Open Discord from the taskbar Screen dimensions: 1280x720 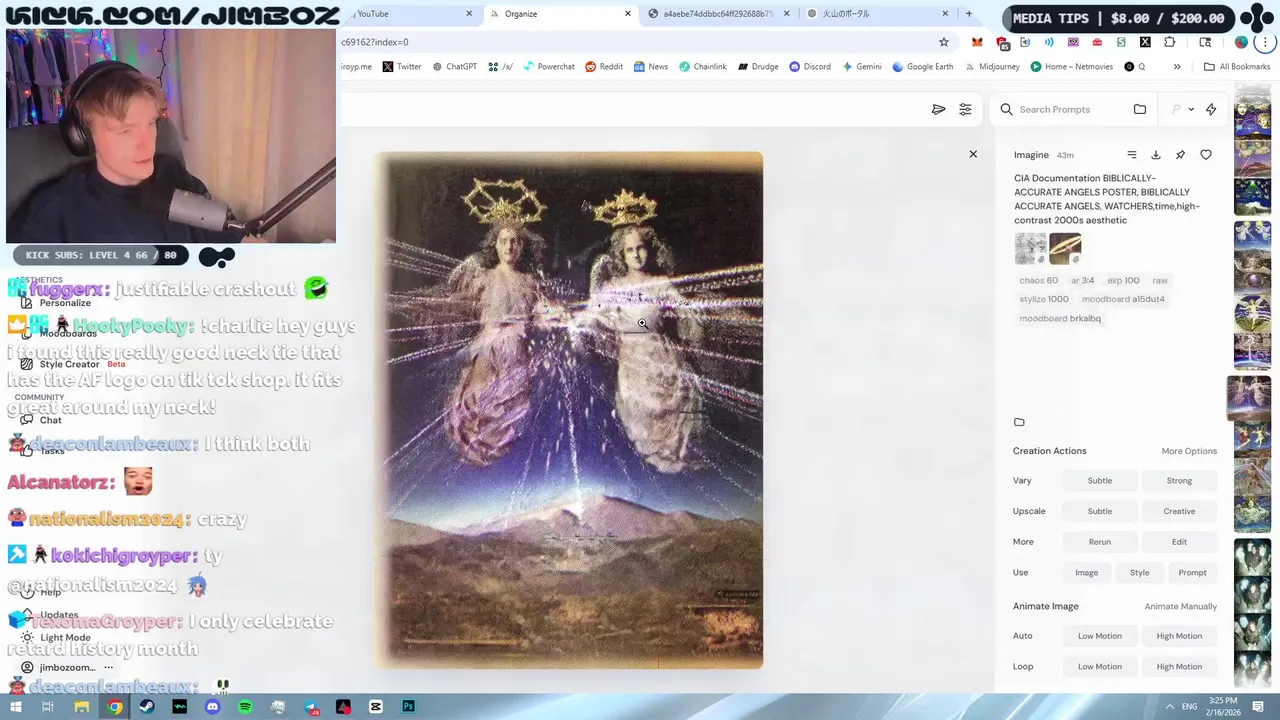(x=212, y=707)
